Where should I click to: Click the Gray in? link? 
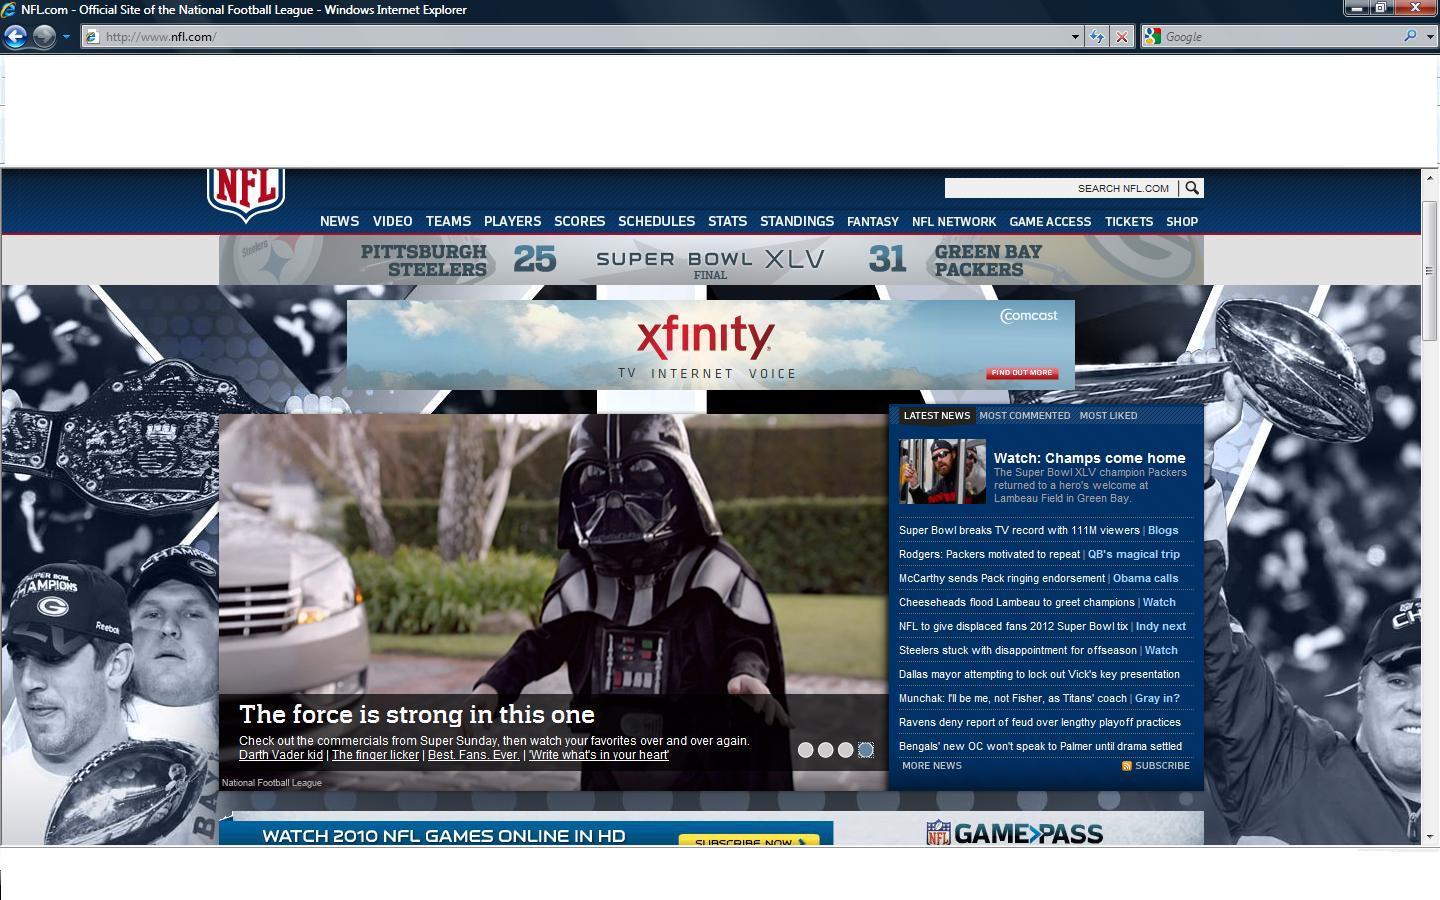click(1157, 698)
